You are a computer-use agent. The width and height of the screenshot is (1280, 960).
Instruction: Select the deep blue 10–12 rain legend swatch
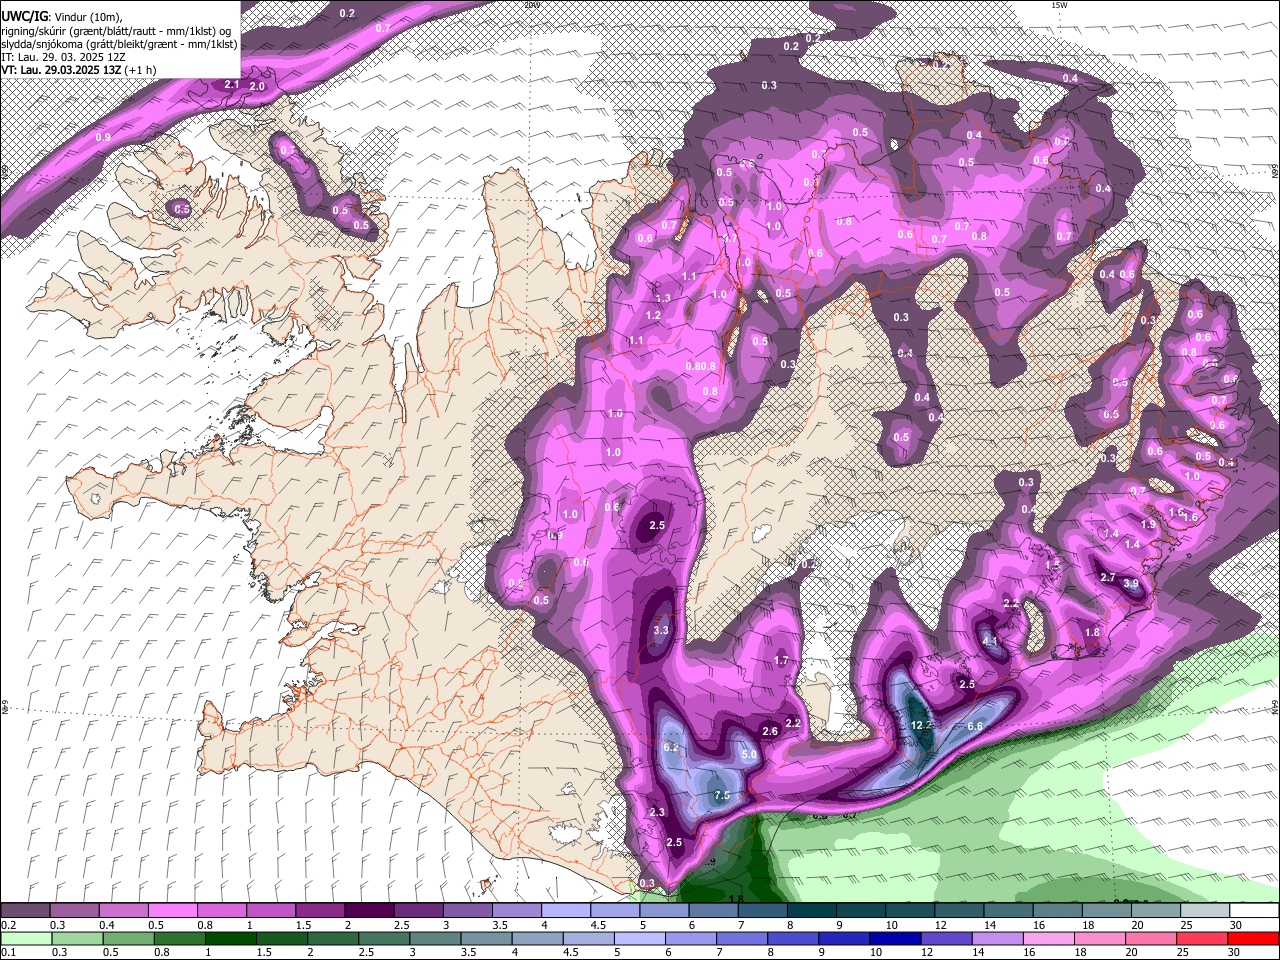pyautogui.click(x=896, y=938)
